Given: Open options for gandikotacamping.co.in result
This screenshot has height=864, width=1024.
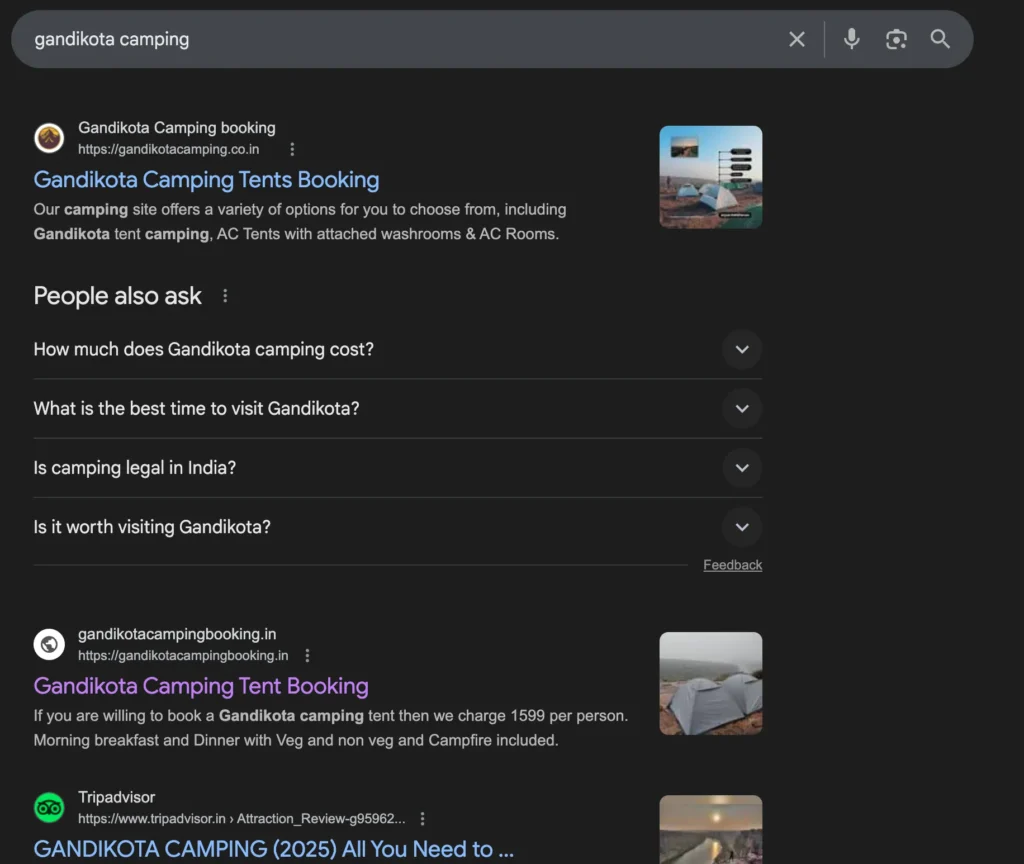Looking at the screenshot, I should [292, 149].
